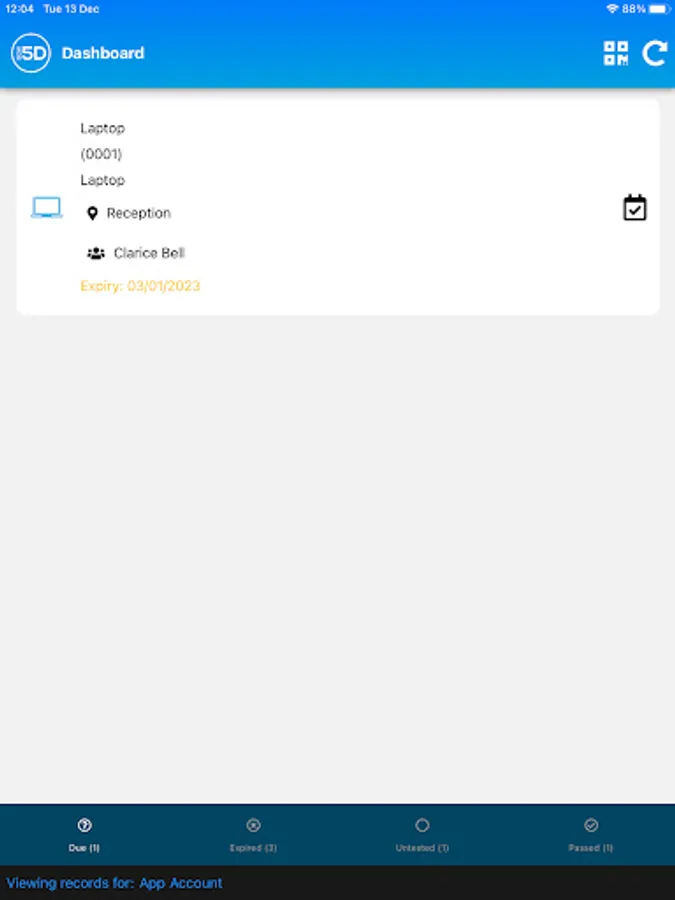Screen dimensions: 675x900
Task: Select the Due (1) tab label
Action: [84, 848]
